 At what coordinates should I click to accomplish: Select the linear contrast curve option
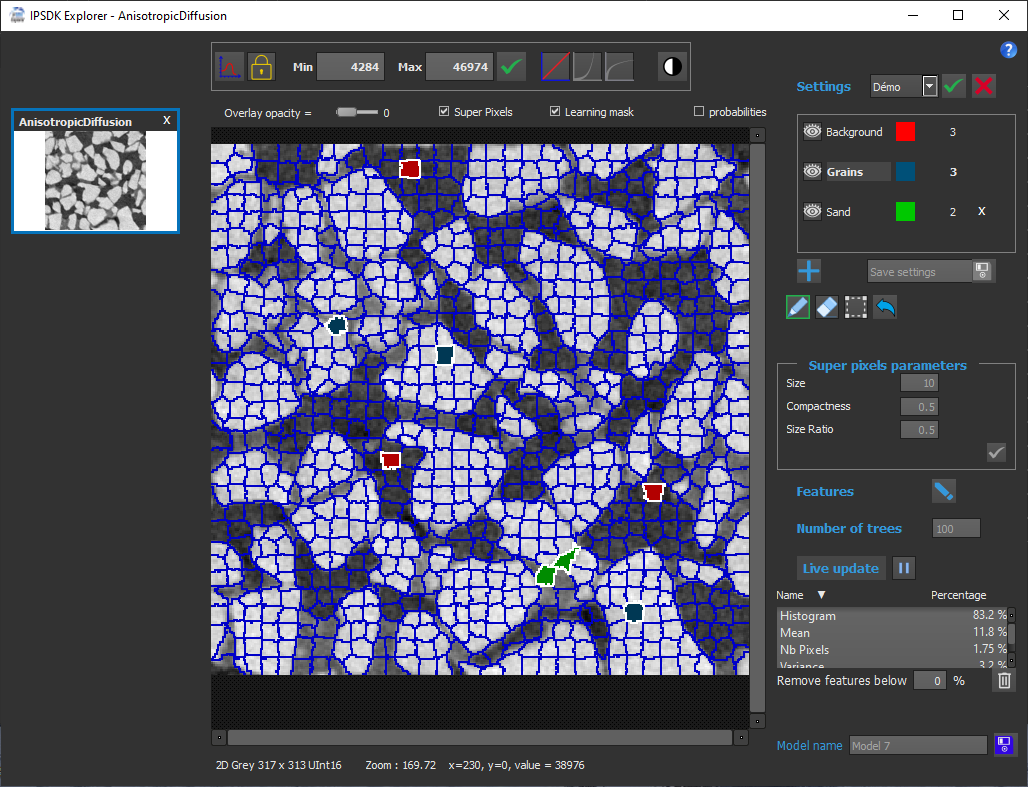tap(558, 66)
